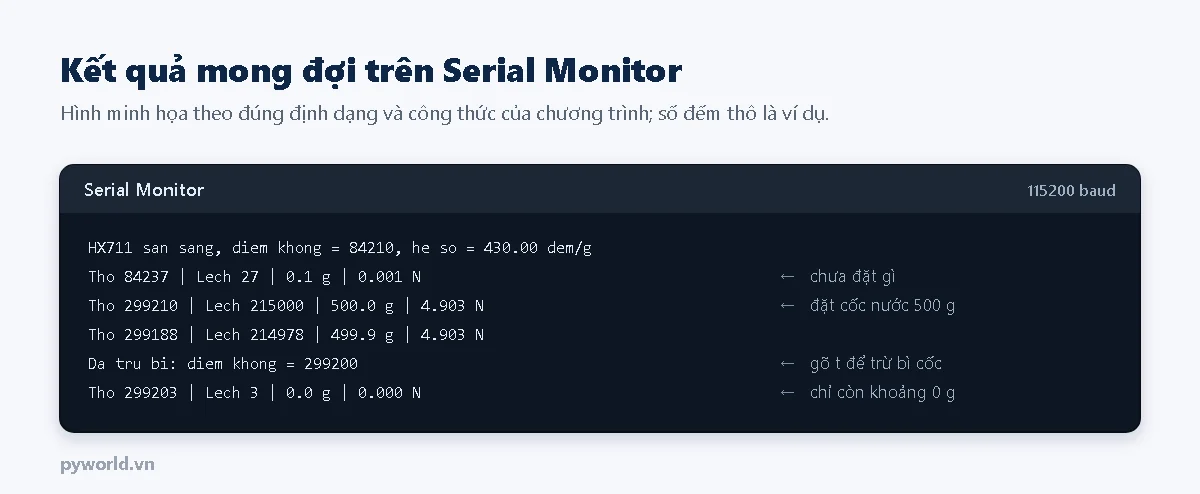Click the heading 'Kết quả mong đợi trên Serial Monitor'
The width and height of the screenshot is (1200, 494).
point(371,71)
